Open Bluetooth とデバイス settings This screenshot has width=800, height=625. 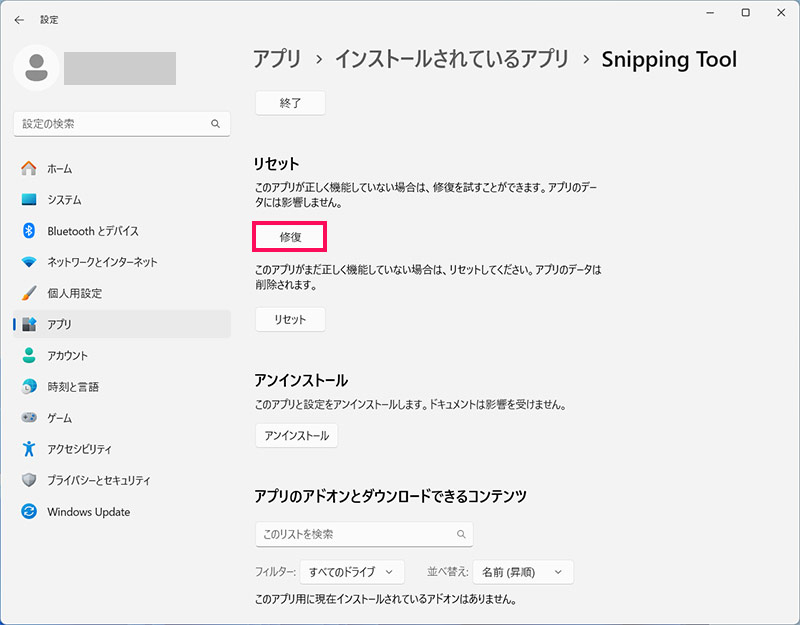(122, 231)
